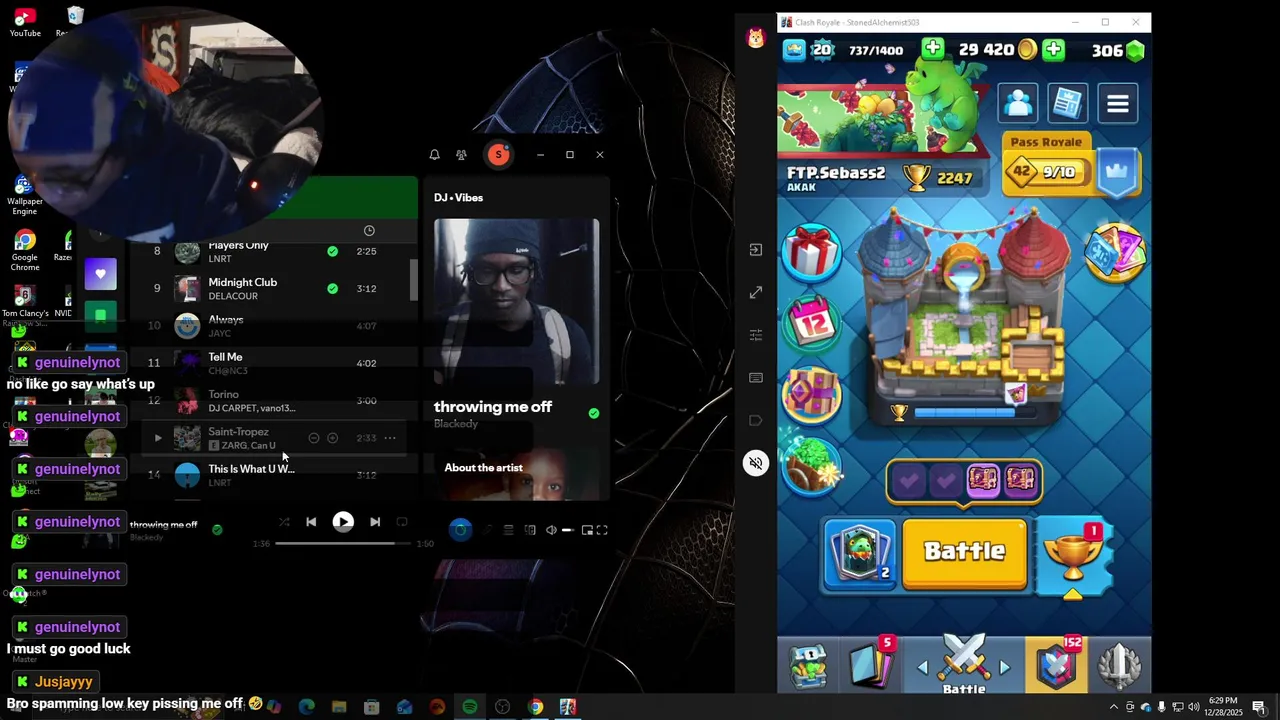Open the About the artist card
The image size is (1280, 720).
[x=517, y=474]
